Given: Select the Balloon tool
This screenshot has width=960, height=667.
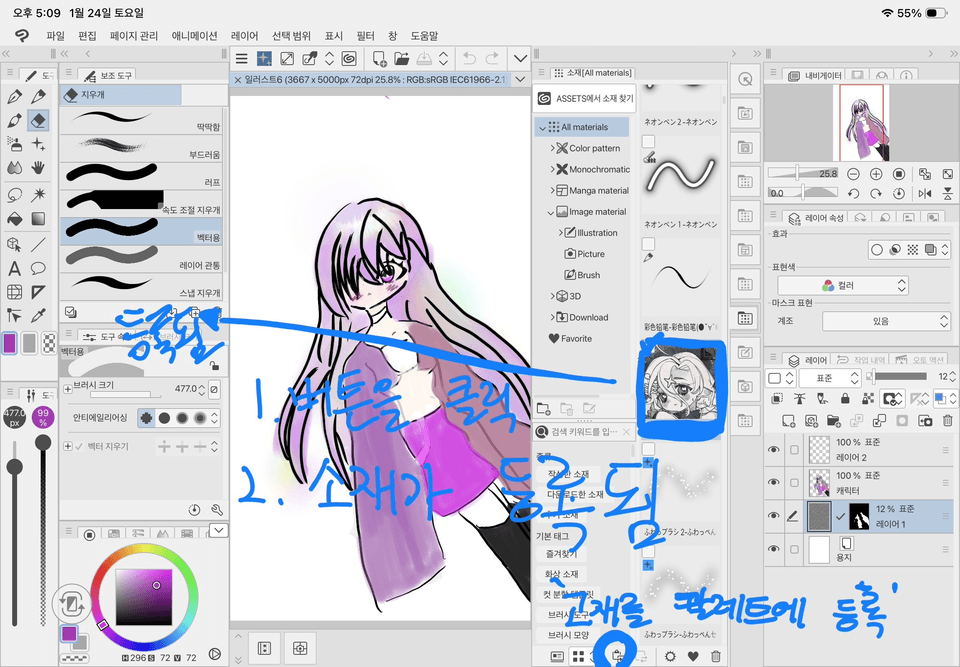Looking at the screenshot, I should click(x=39, y=268).
